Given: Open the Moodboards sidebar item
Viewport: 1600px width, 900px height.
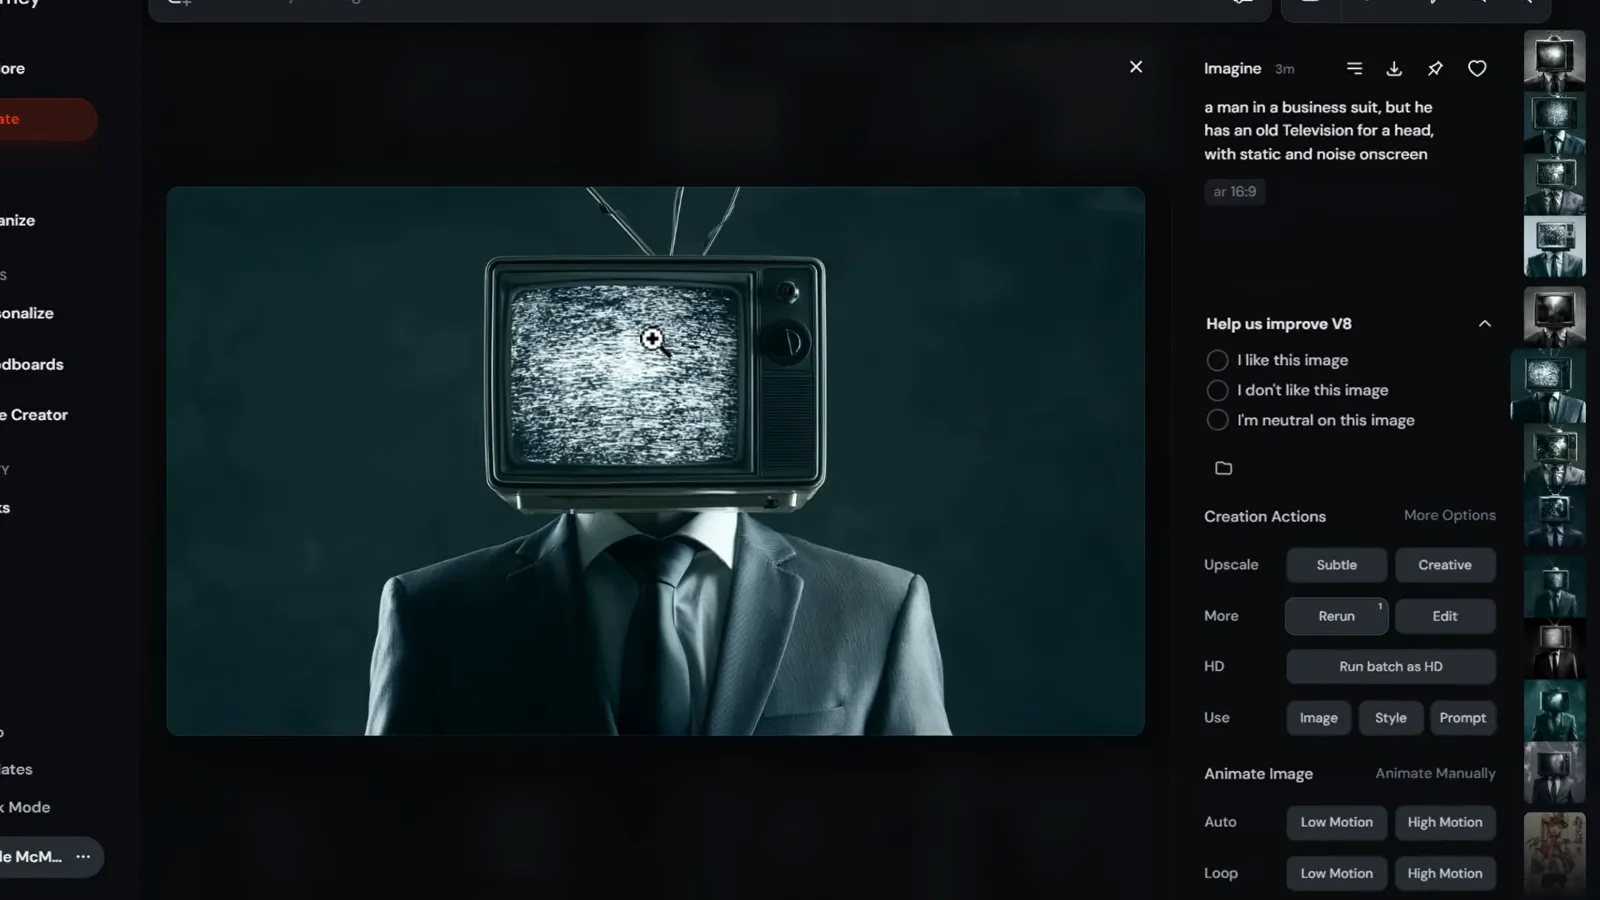Looking at the screenshot, I should pyautogui.click(x=31, y=364).
